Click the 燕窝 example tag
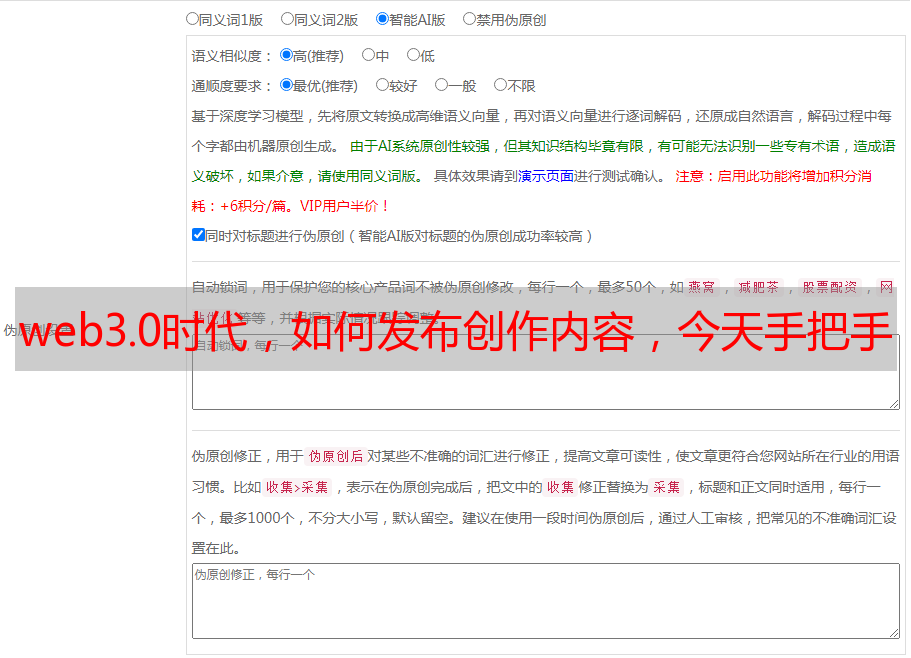Image resolution: width=911 pixels, height=658 pixels. (702, 287)
